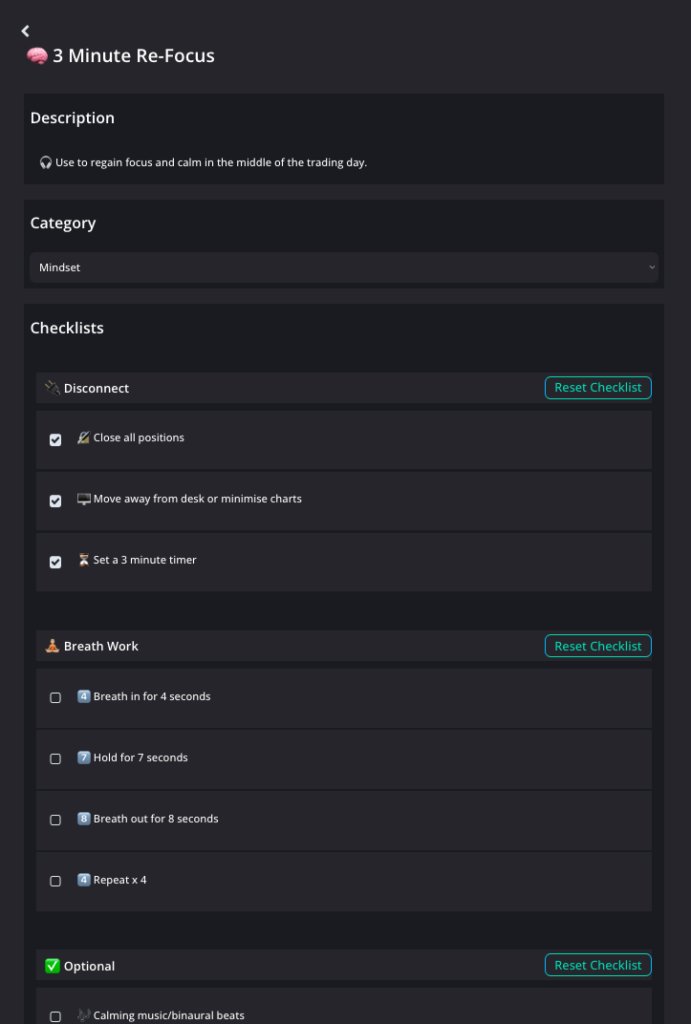Viewport: 691px width, 1024px height.
Task: Click the monitor icon on the desk item
Action: [x=84, y=499]
